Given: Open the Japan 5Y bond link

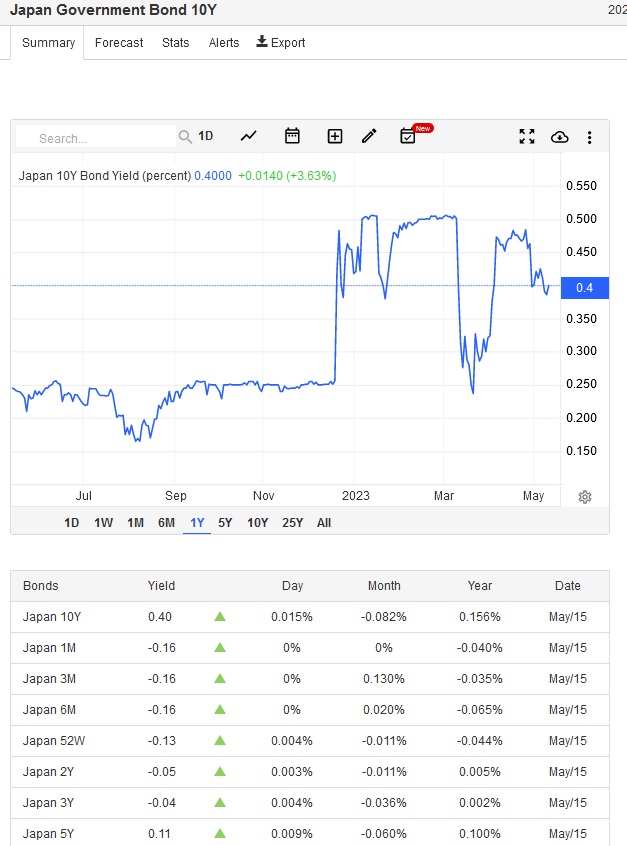Looking at the screenshot, I should (x=48, y=834).
